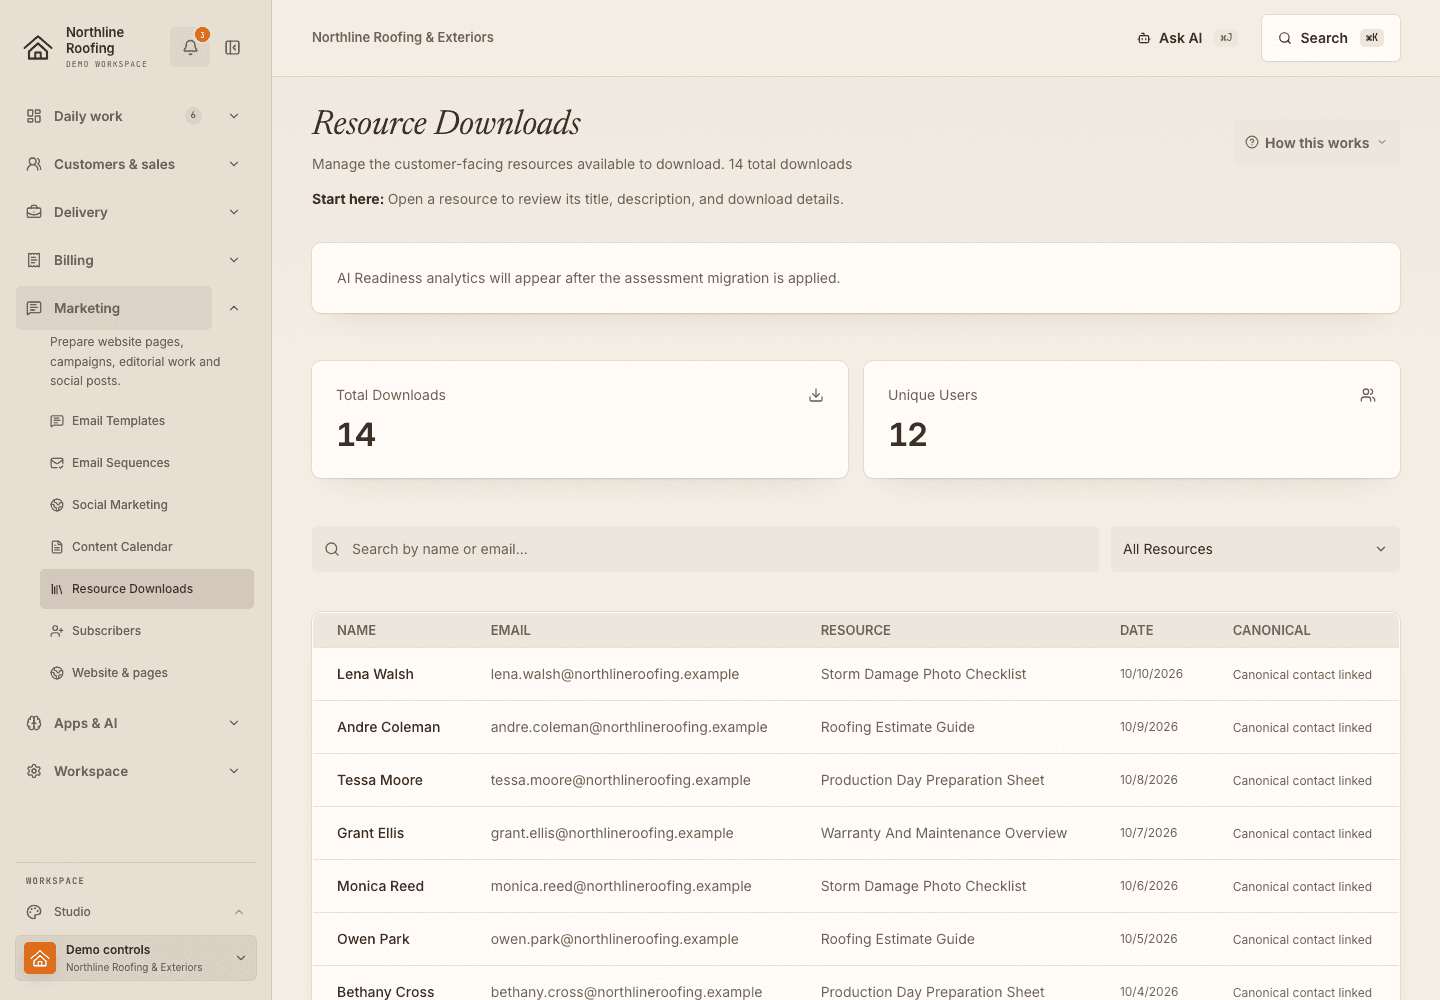Click the Ask AI button
Image resolution: width=1440 pixels, height=1000 pixels.
tap(1187, 38)
